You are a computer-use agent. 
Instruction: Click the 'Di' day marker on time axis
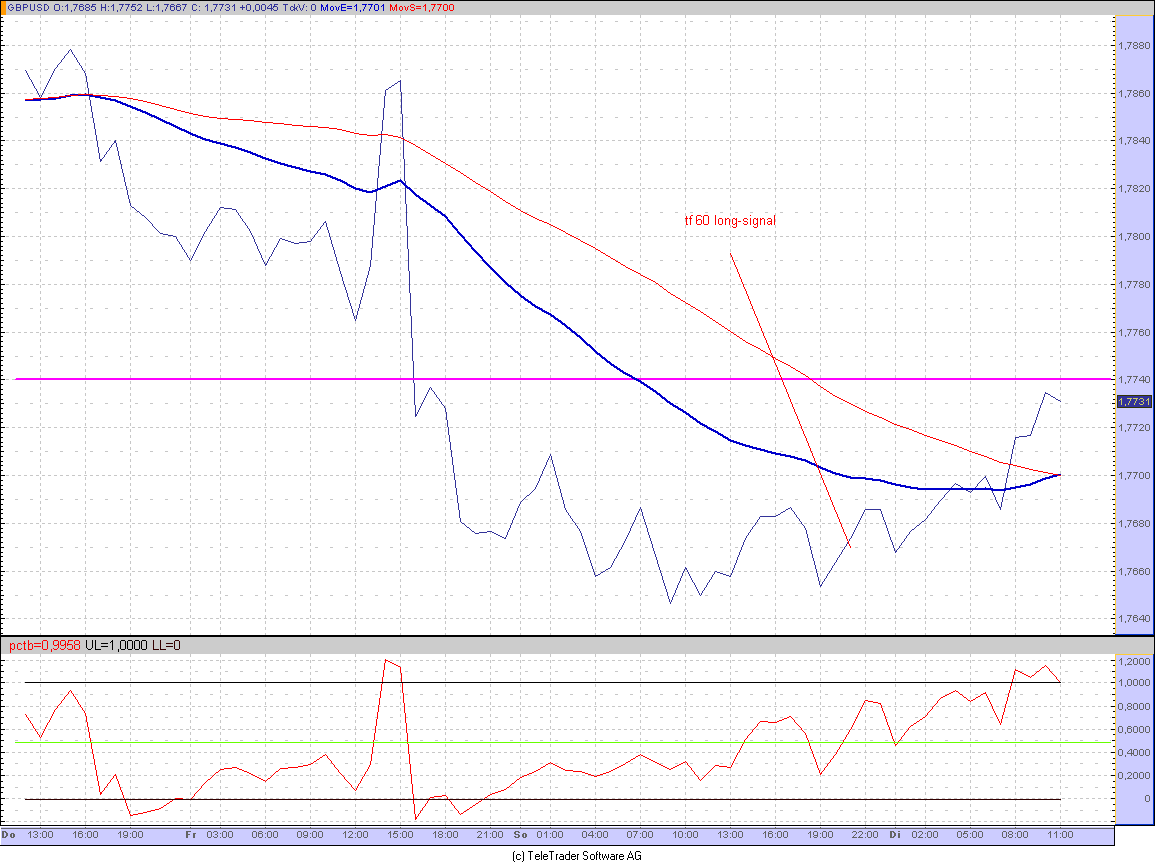pos(895,835)
